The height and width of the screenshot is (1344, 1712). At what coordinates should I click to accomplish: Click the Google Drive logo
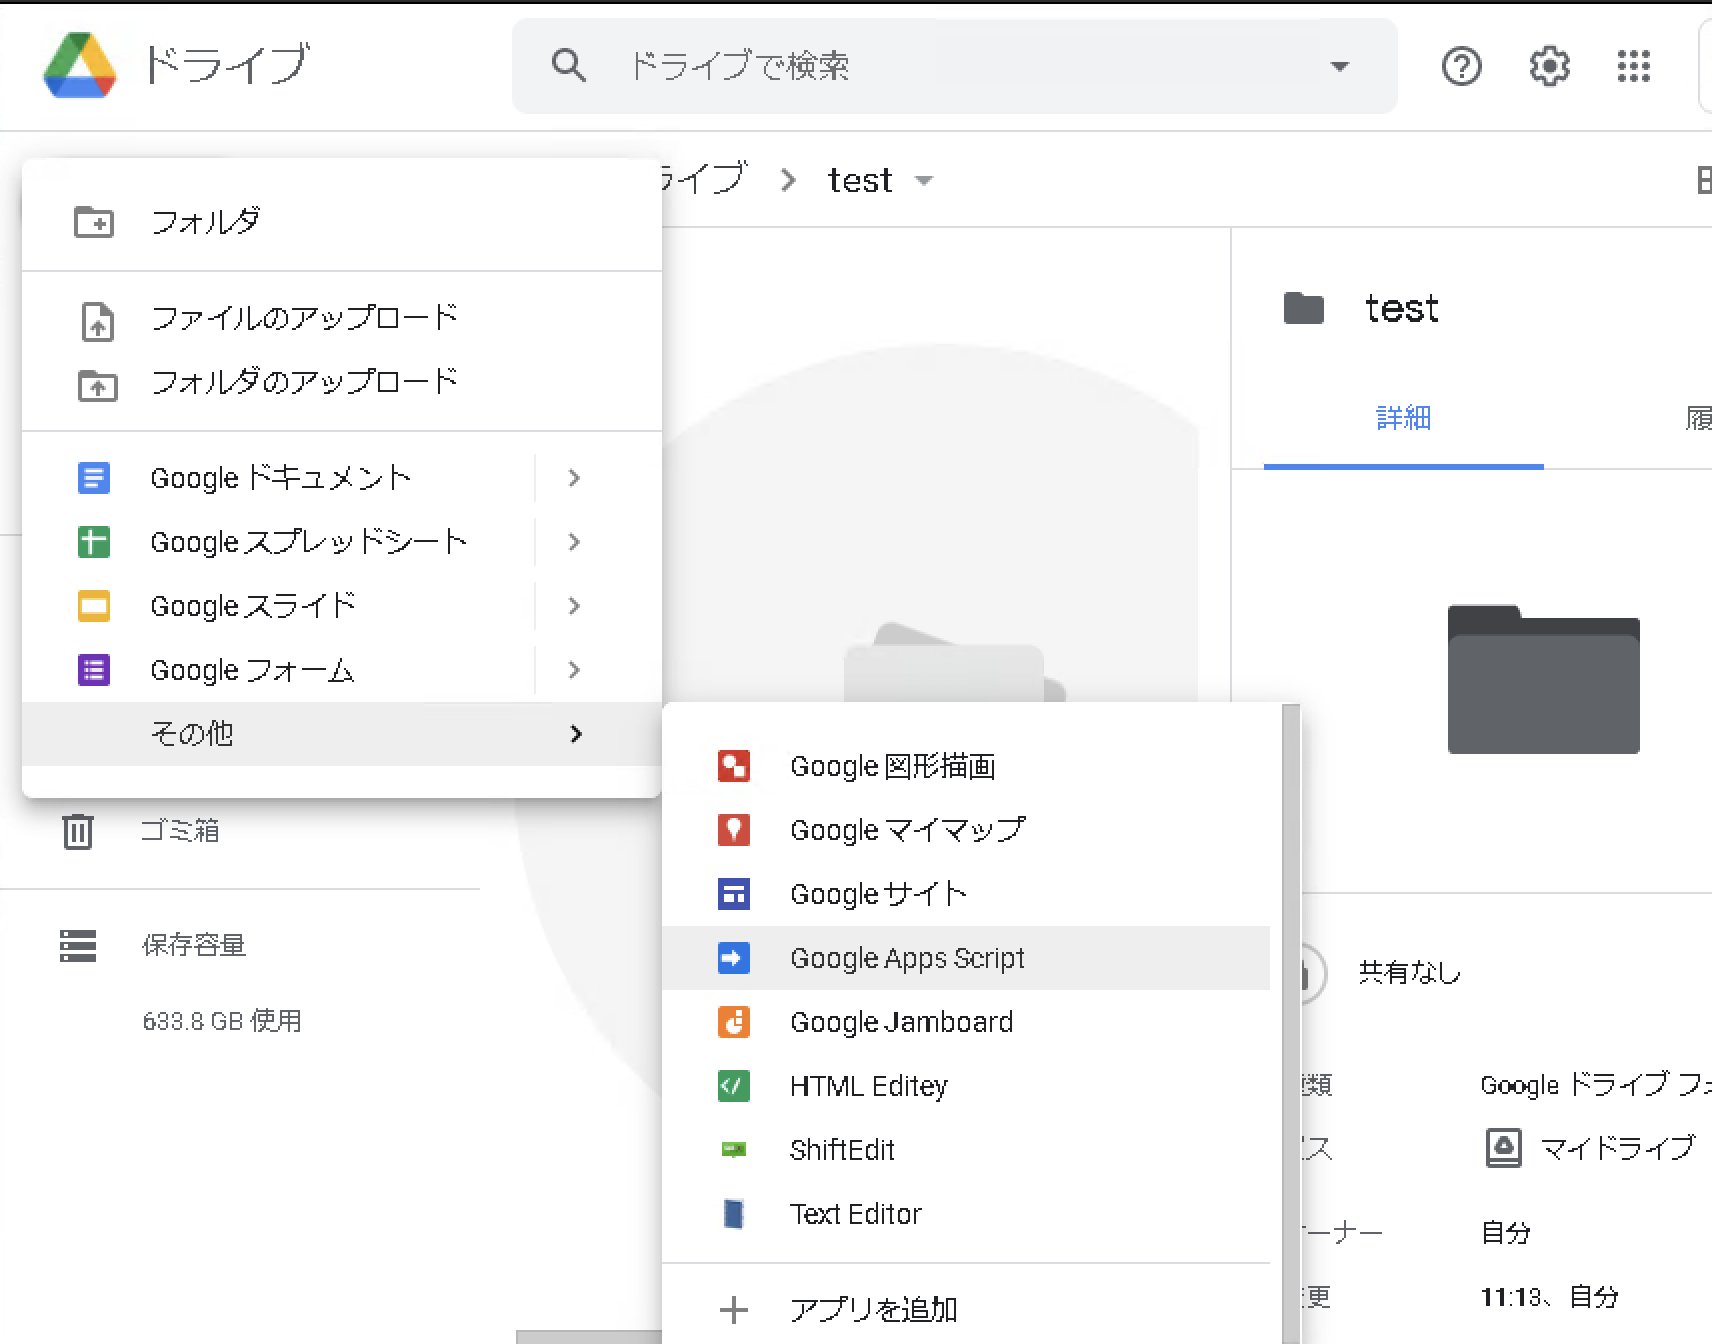pyautogui.click(x=80, y=66)
